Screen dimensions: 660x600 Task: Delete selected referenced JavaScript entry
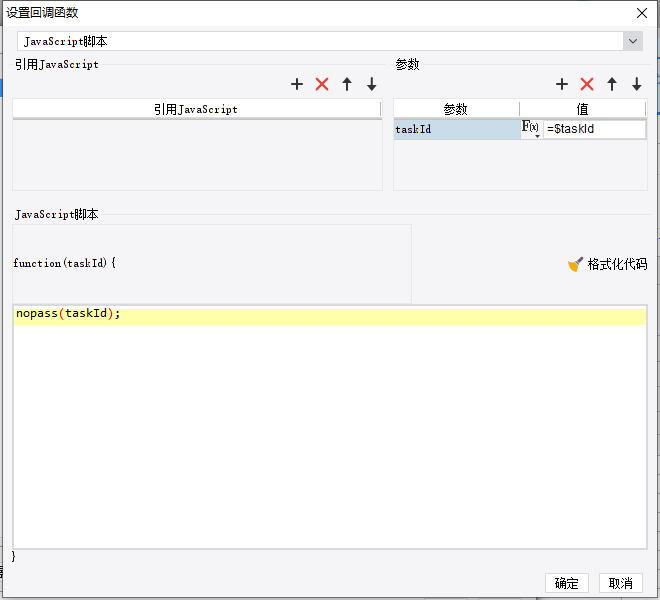[x=322, y=84]
